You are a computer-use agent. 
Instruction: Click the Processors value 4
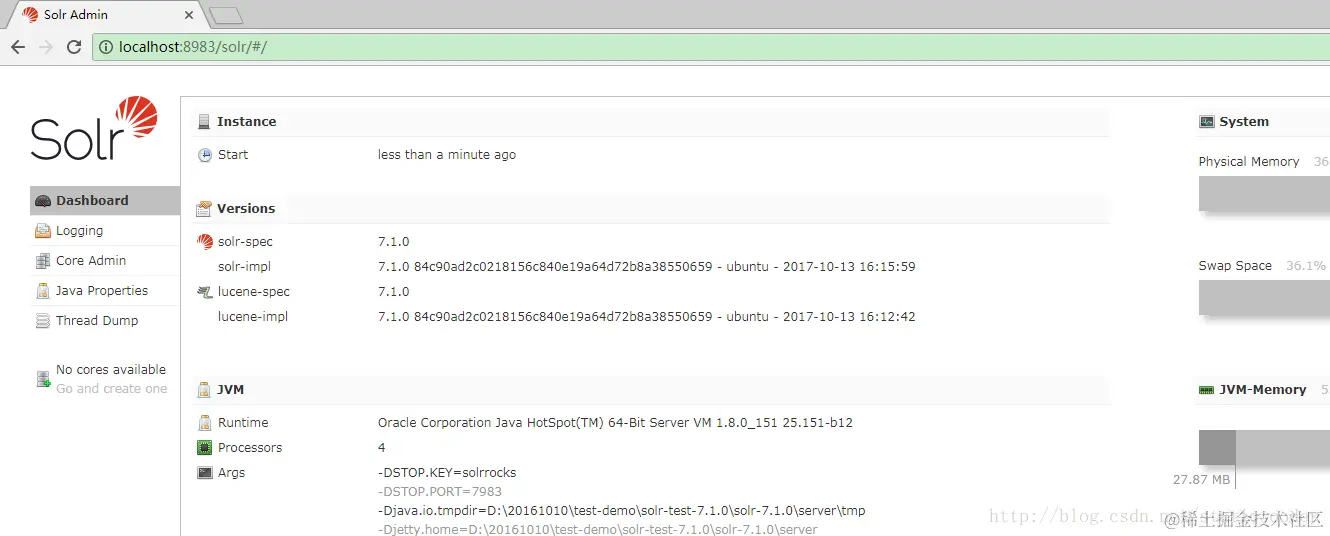pos(382,448)
